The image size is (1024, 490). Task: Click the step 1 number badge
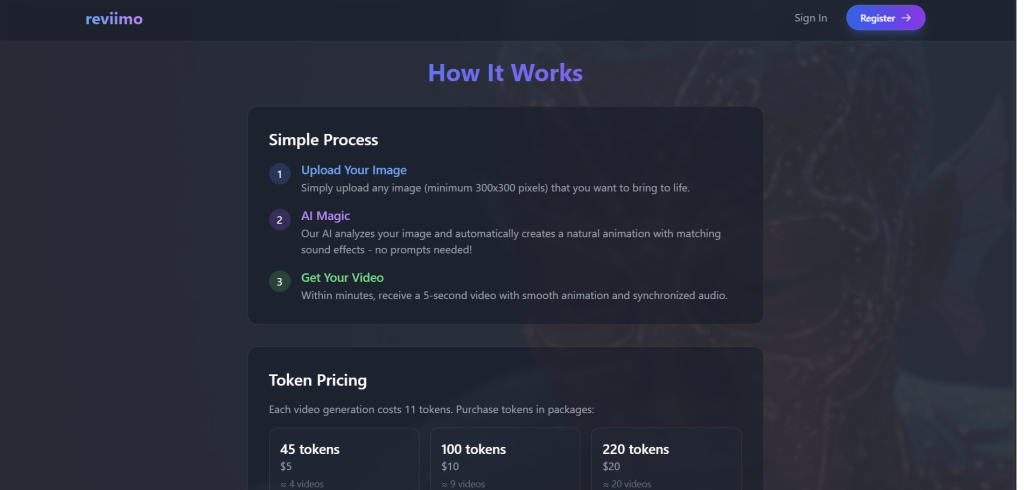pyautogui.click(x=280, y=175)
